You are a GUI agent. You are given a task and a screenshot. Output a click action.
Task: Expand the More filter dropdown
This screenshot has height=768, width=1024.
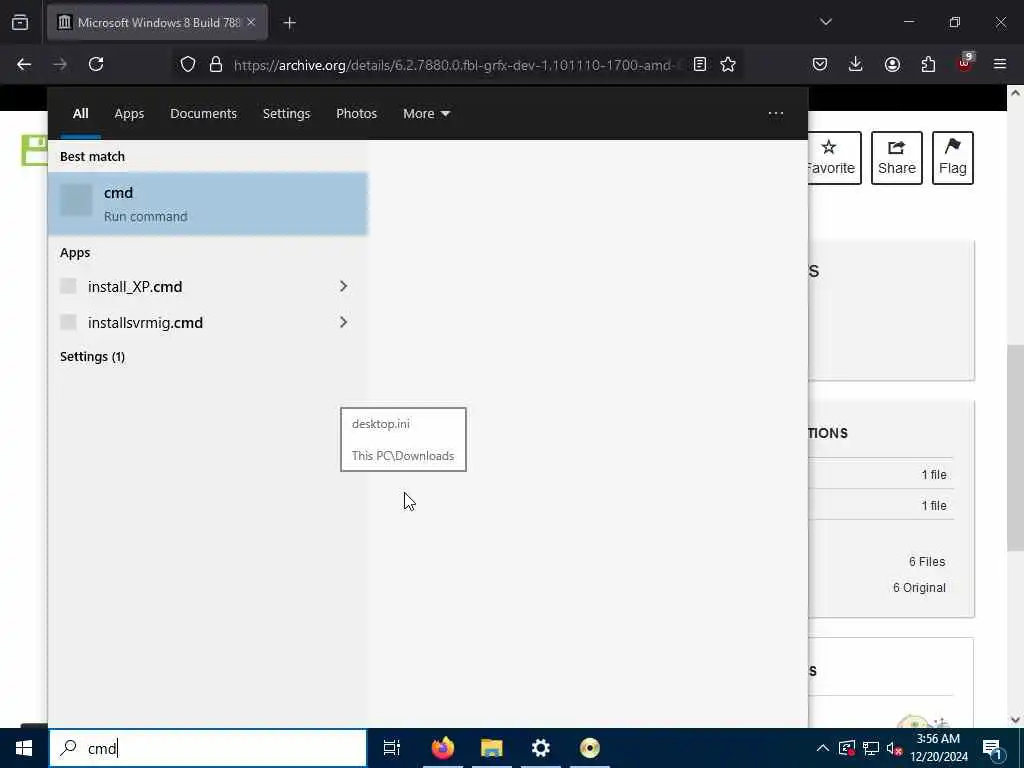click(x=426, y=114)
